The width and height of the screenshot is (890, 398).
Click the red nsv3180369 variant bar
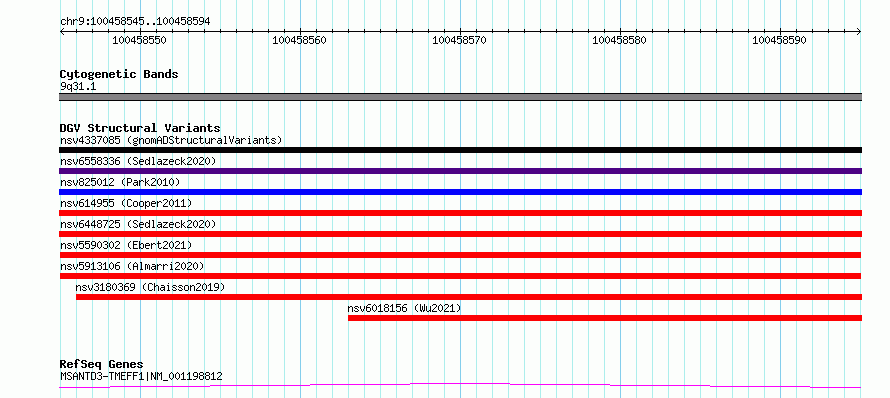469,297
